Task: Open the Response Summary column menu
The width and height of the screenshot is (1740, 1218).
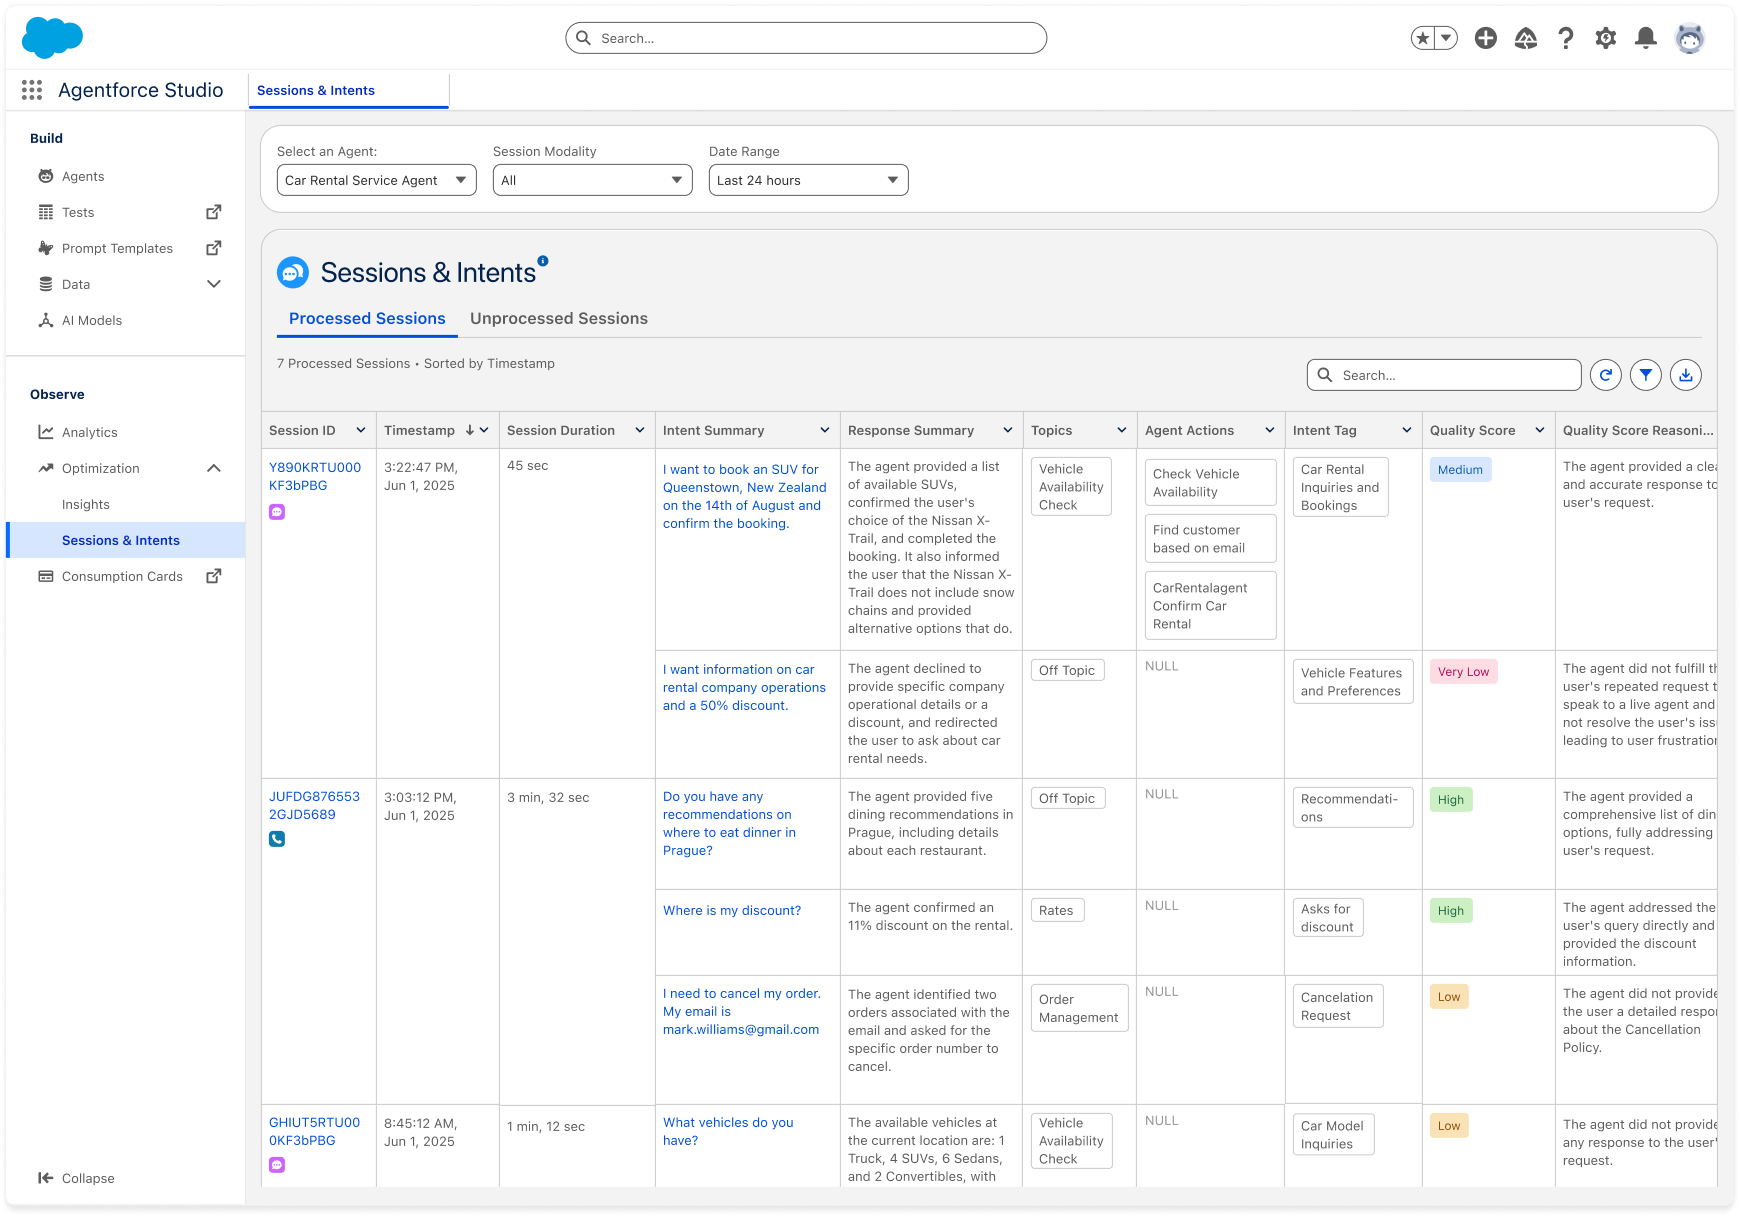Action: (x=1008, y=430)
